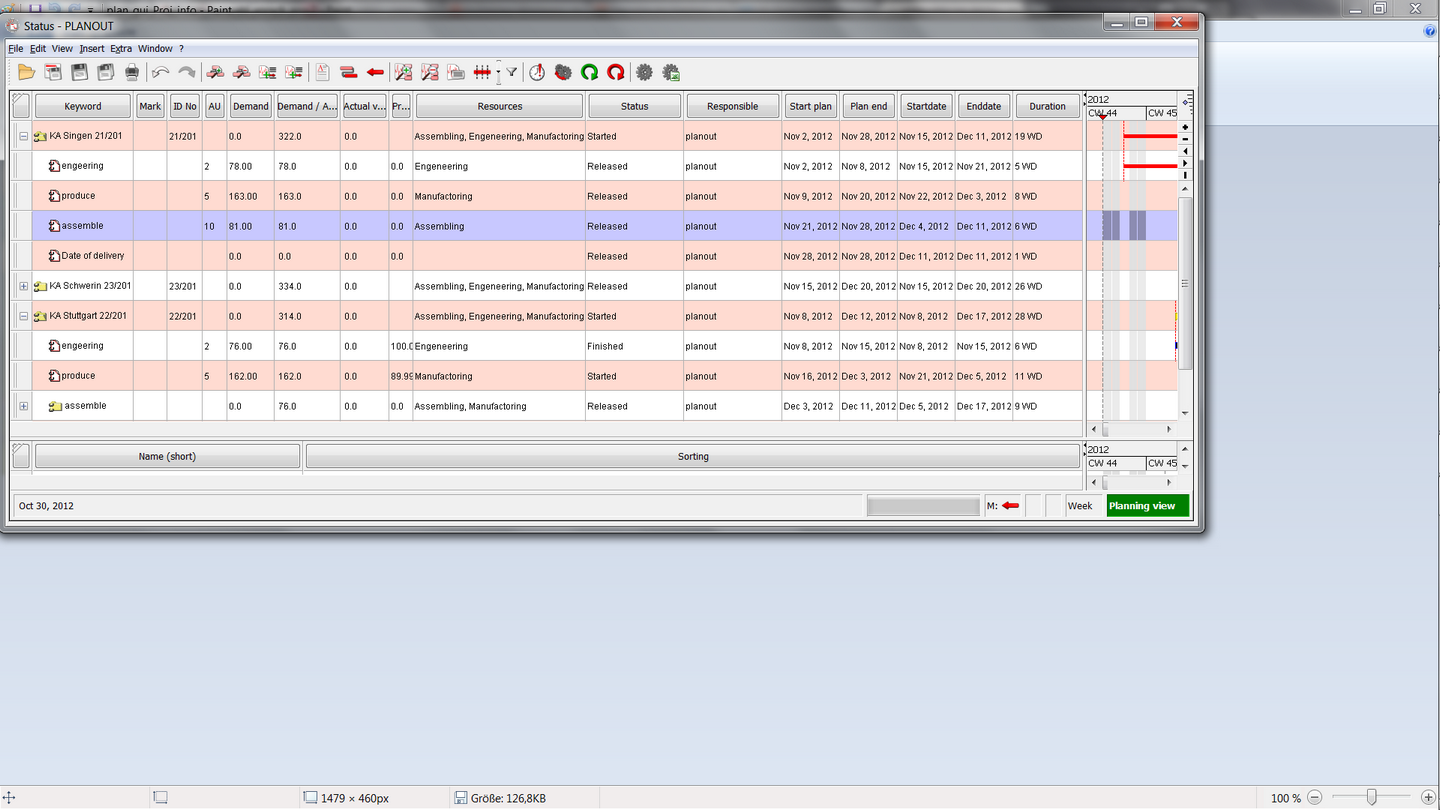1440x810 pixels.
Task: Click the red fence-like toolbar icon
Action: tap(482, 72)
